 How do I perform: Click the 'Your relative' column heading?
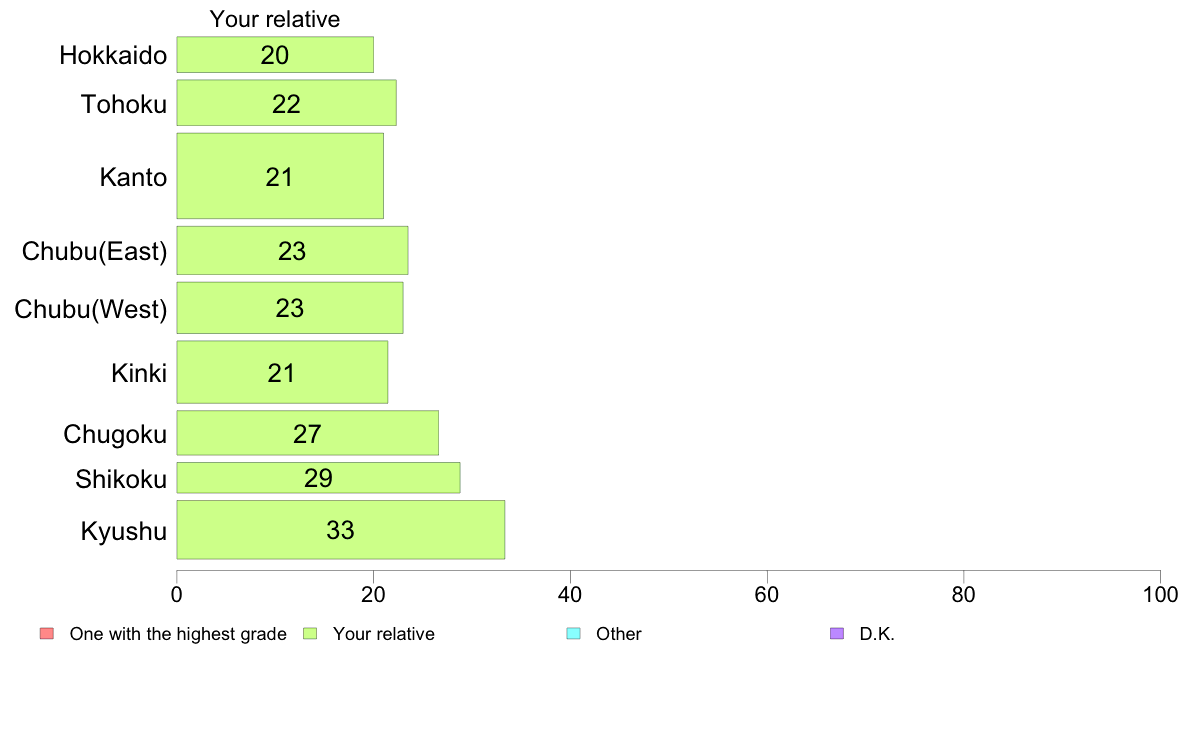[x=274, y=19]
